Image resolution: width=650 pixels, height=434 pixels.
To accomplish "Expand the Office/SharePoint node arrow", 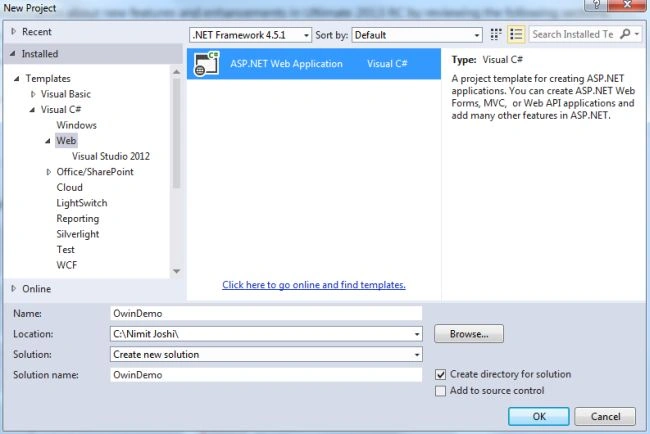I will [49, 172].
